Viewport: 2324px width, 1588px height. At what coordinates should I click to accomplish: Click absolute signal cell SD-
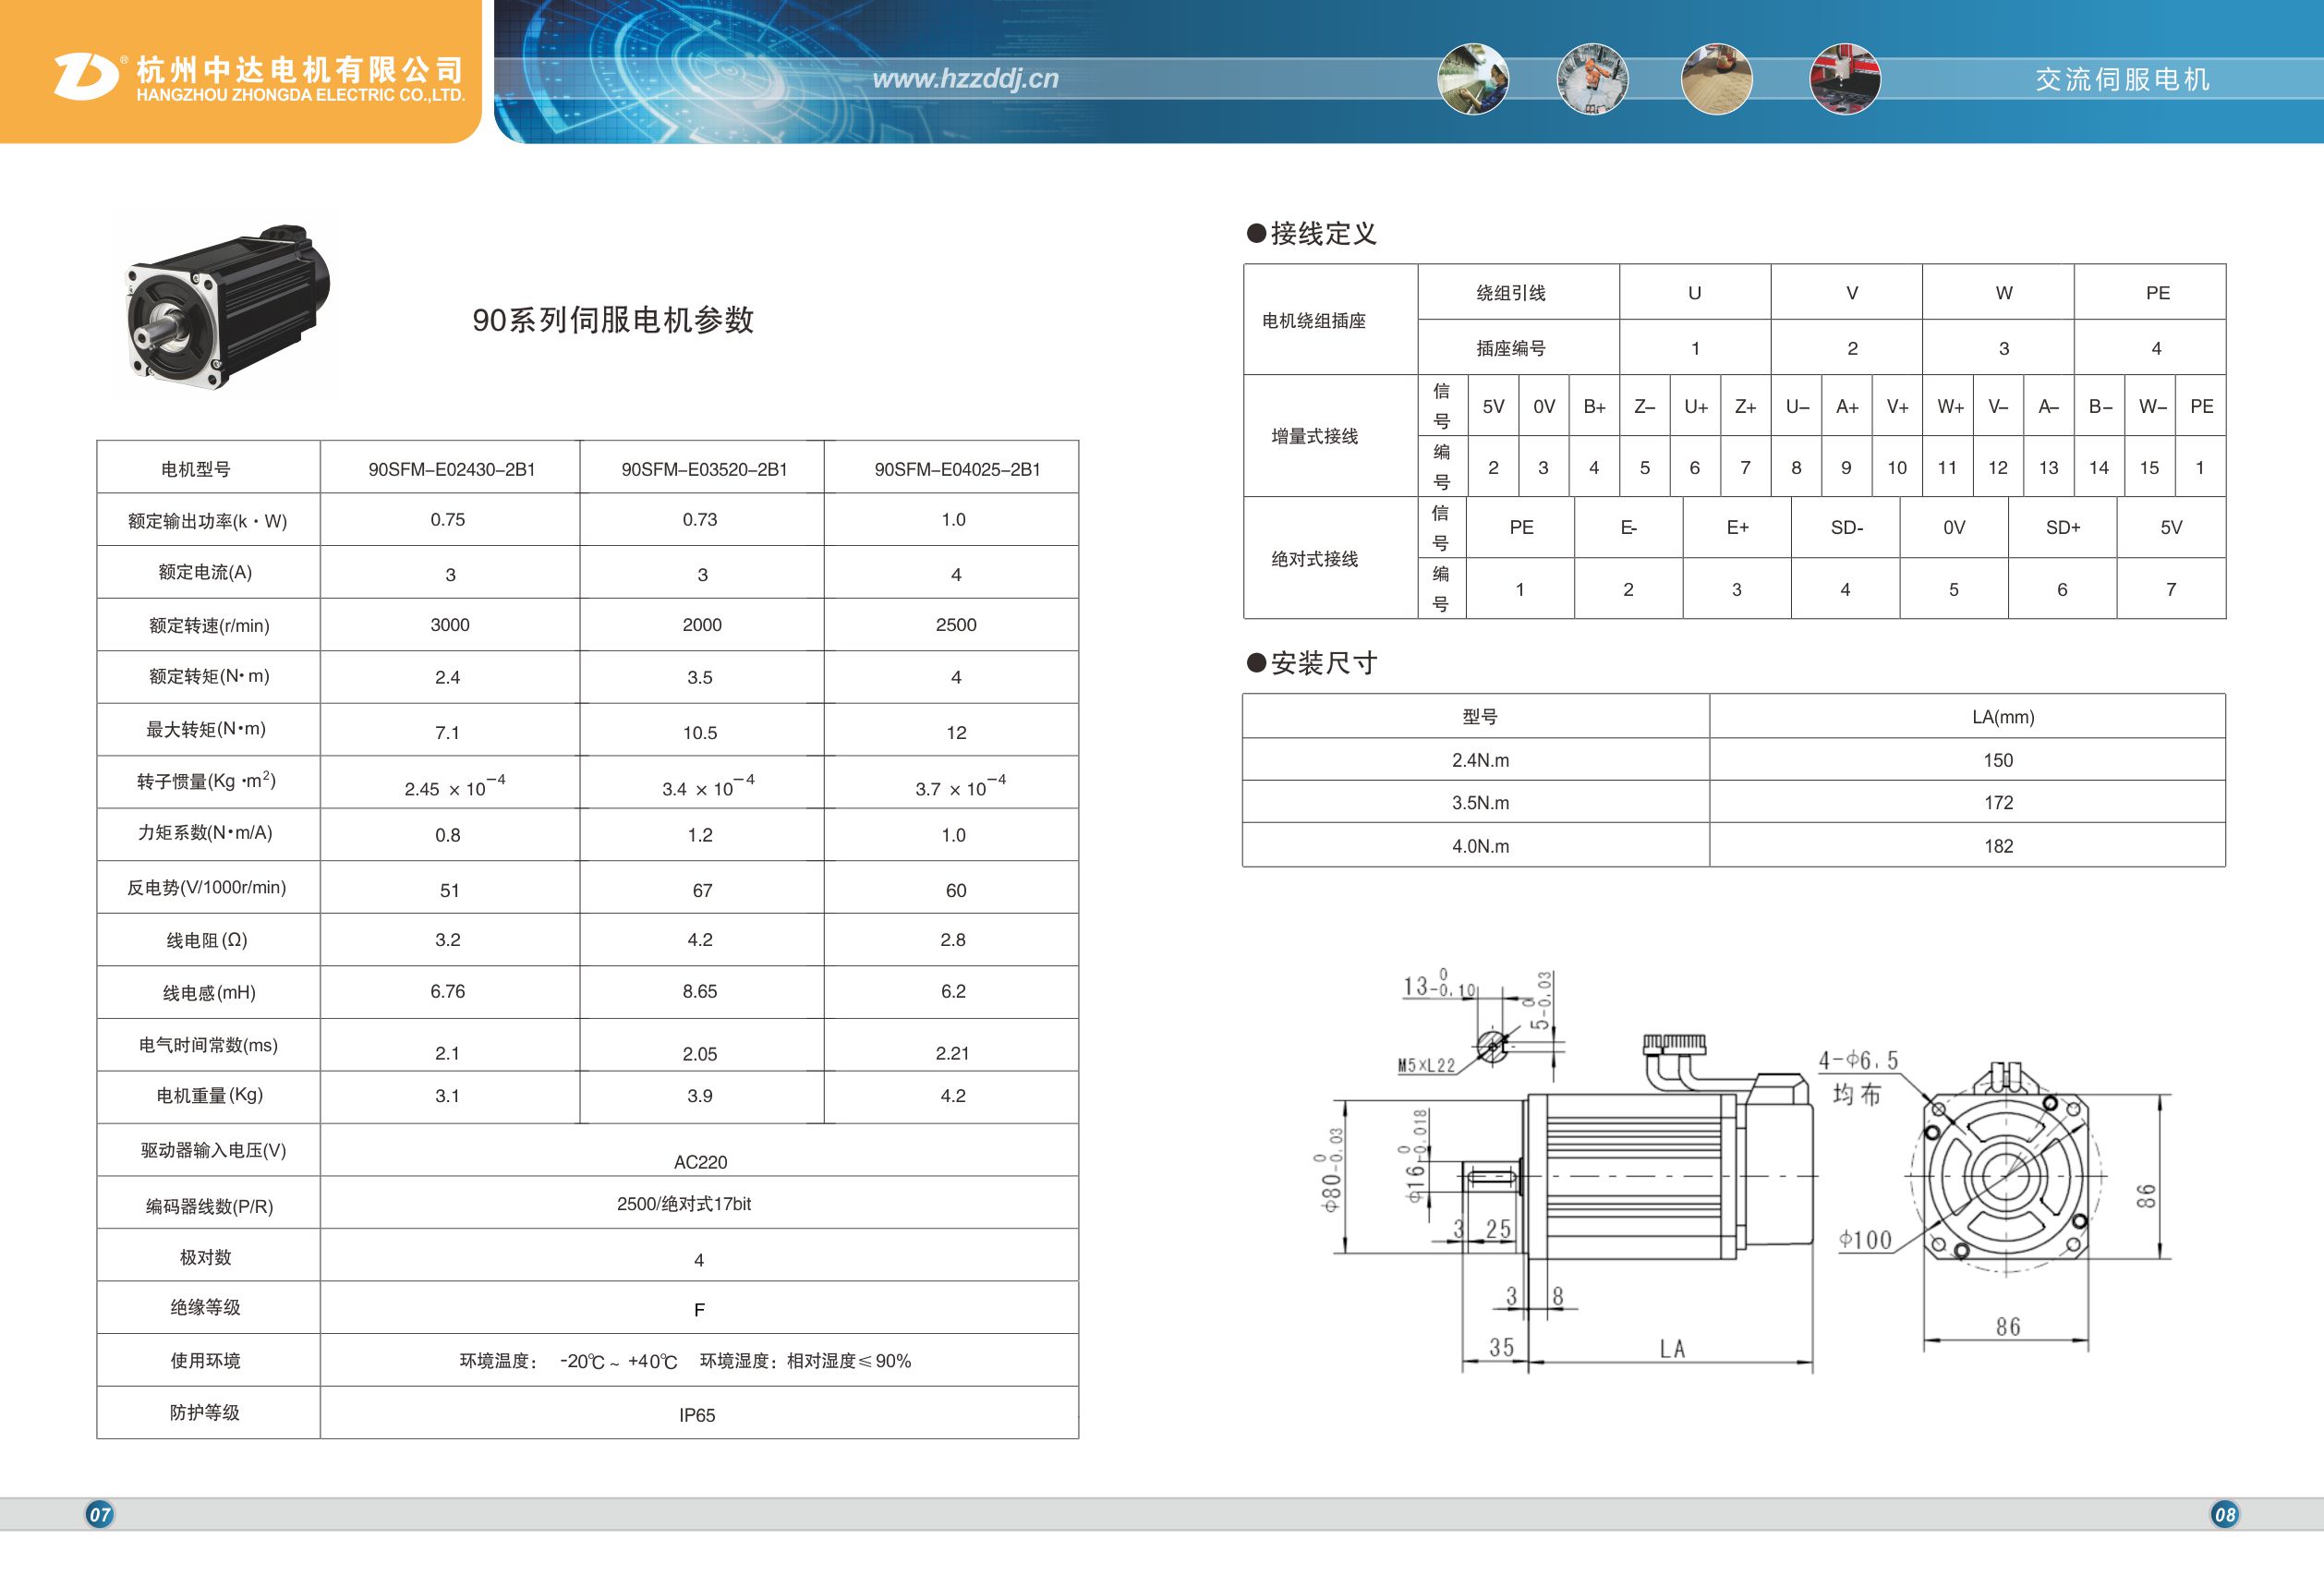(x=1846, y=527)
